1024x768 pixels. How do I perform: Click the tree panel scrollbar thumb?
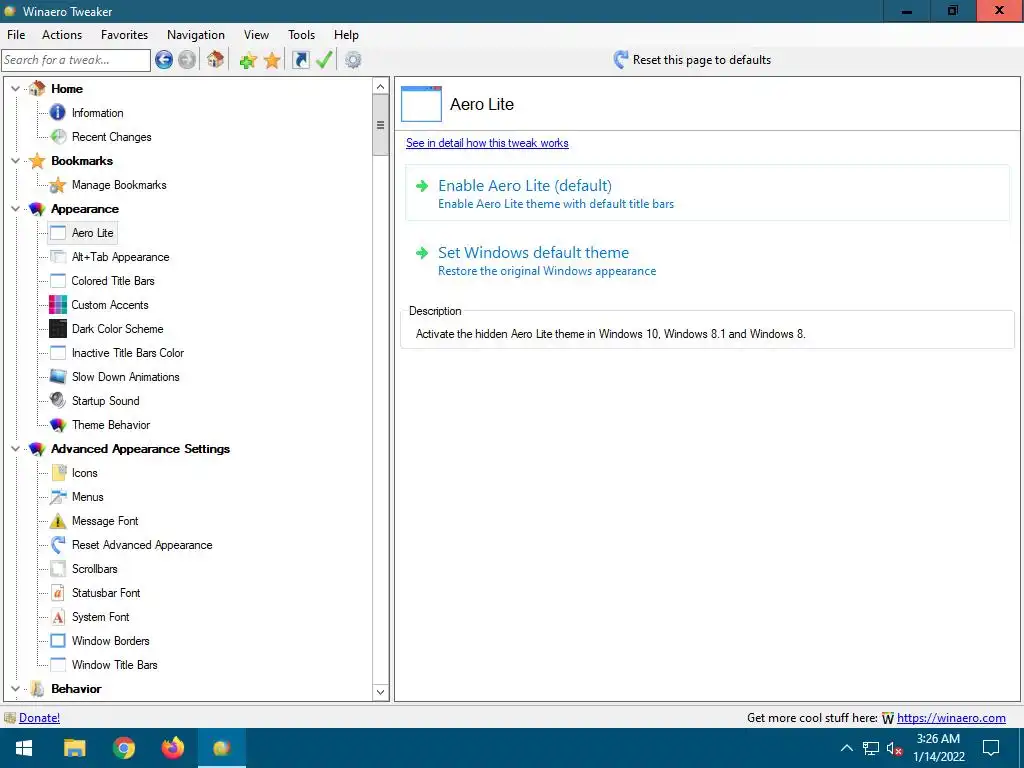pos(381,125)
